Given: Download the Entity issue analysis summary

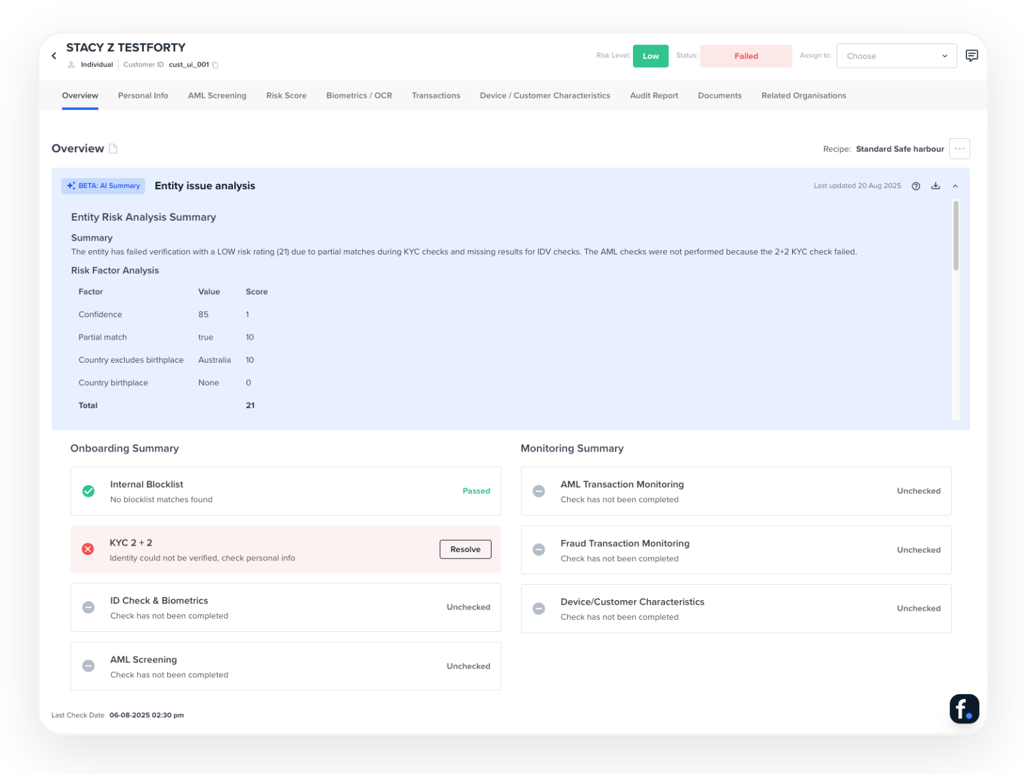Looking at the screenshot, I should (x=936, y=186).
